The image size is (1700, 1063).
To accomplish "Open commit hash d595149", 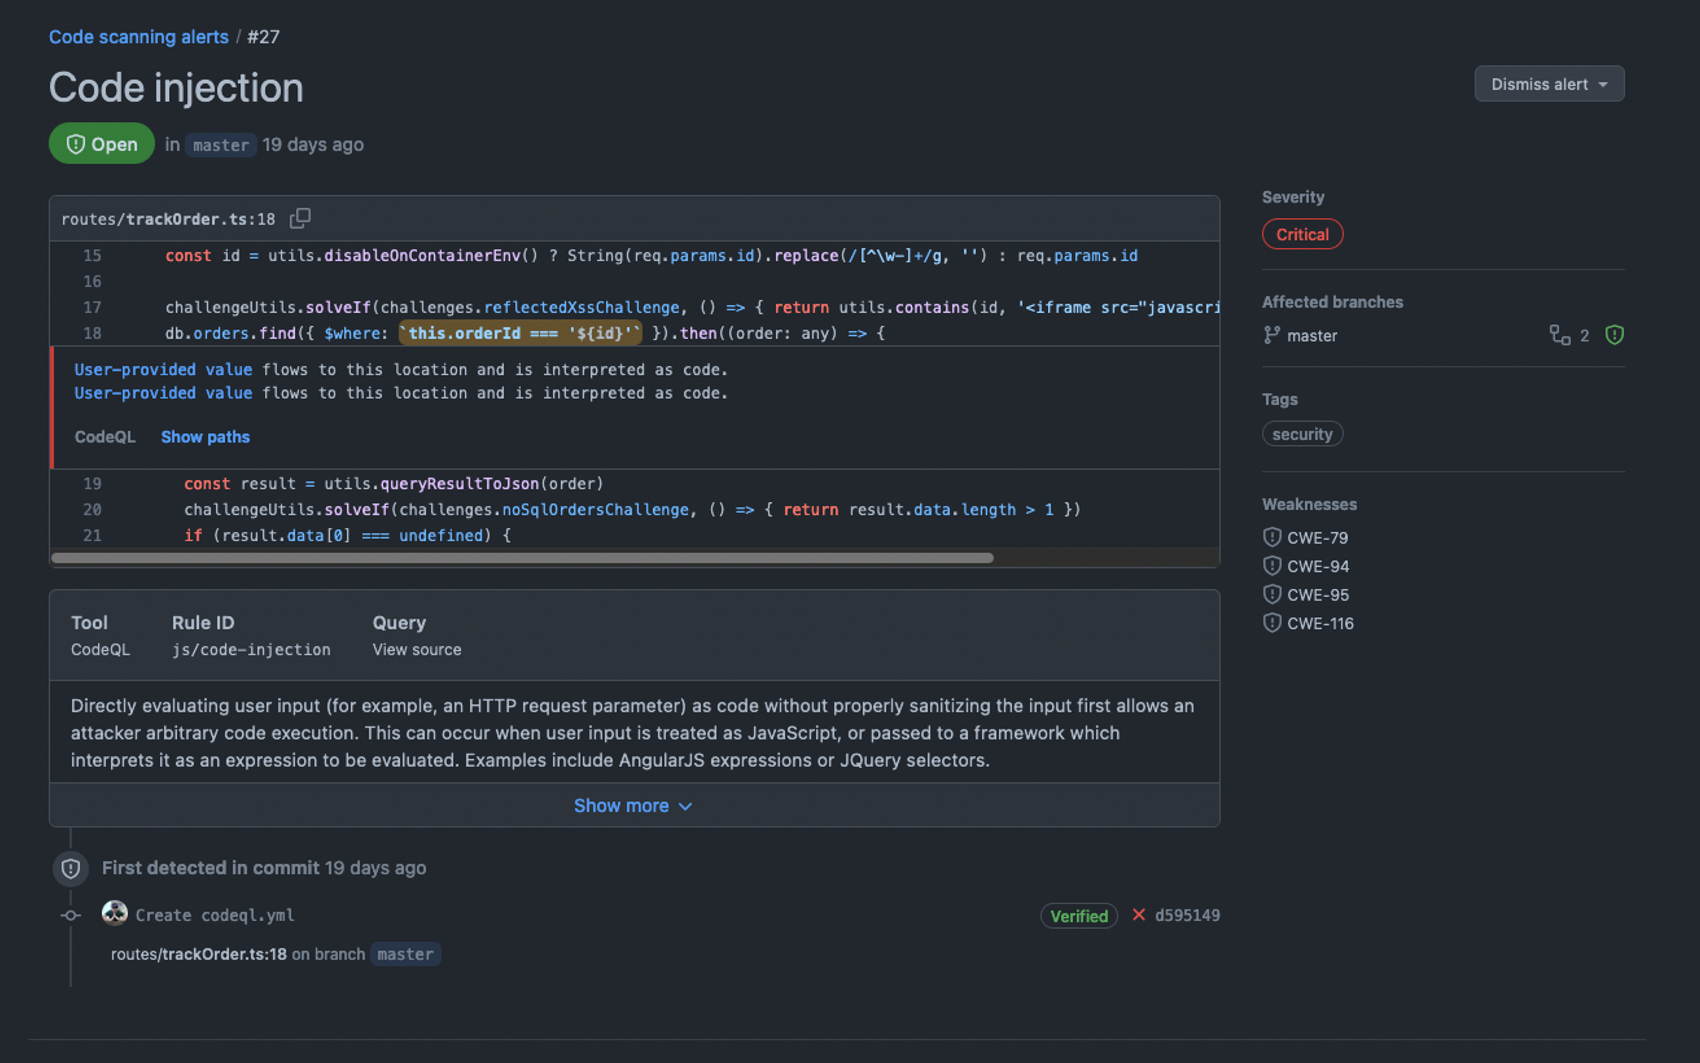I will click(1187, 915).
